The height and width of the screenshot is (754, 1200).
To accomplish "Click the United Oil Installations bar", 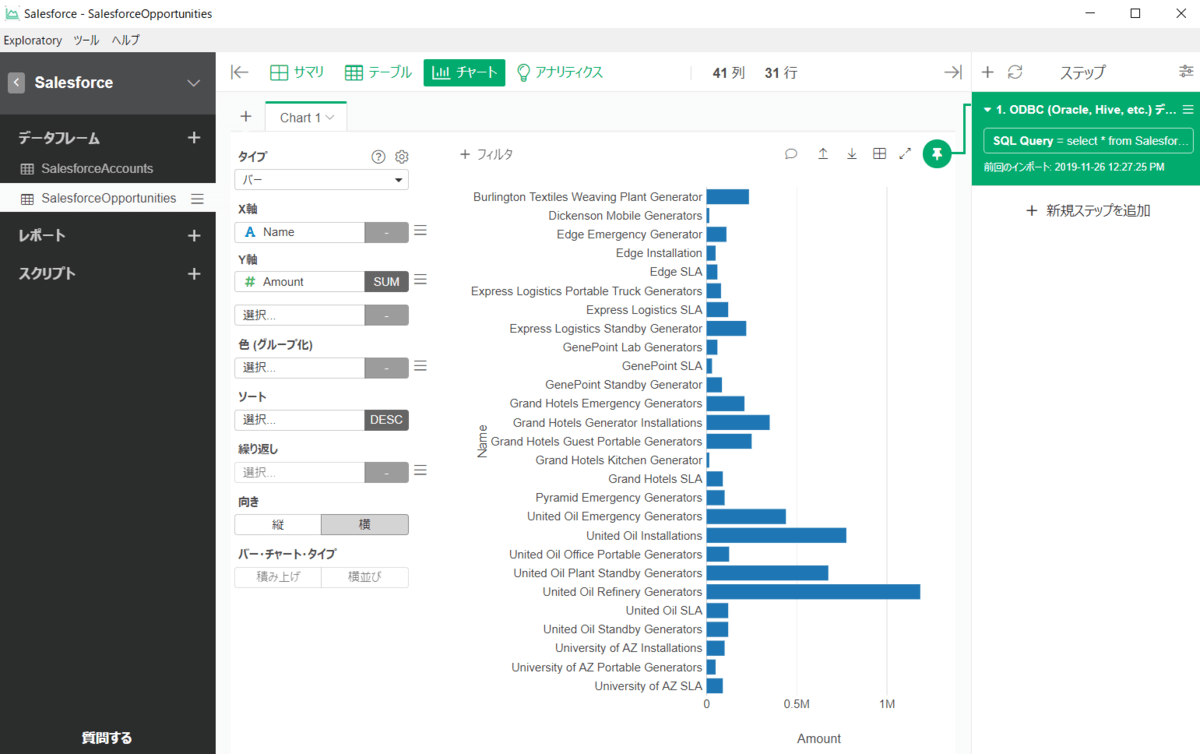I will [776, 536].
